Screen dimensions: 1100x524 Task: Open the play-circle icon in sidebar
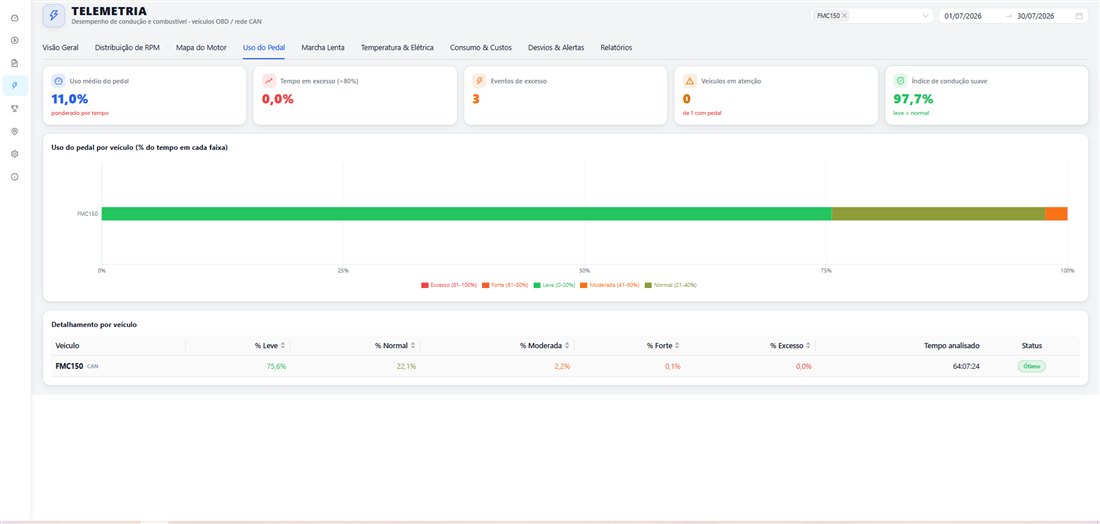pyautogui.click(x=15, y=40)
